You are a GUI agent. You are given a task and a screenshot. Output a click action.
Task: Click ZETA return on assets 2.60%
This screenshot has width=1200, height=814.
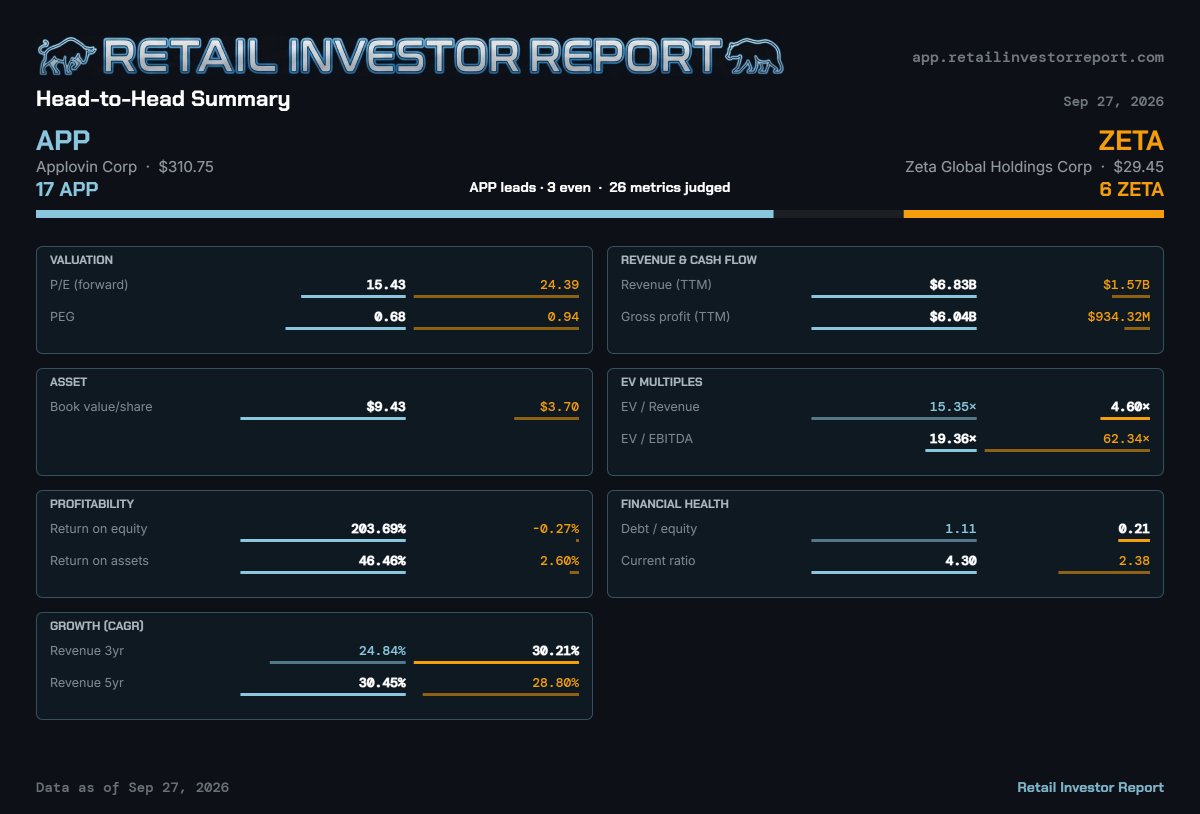(559, 561)
